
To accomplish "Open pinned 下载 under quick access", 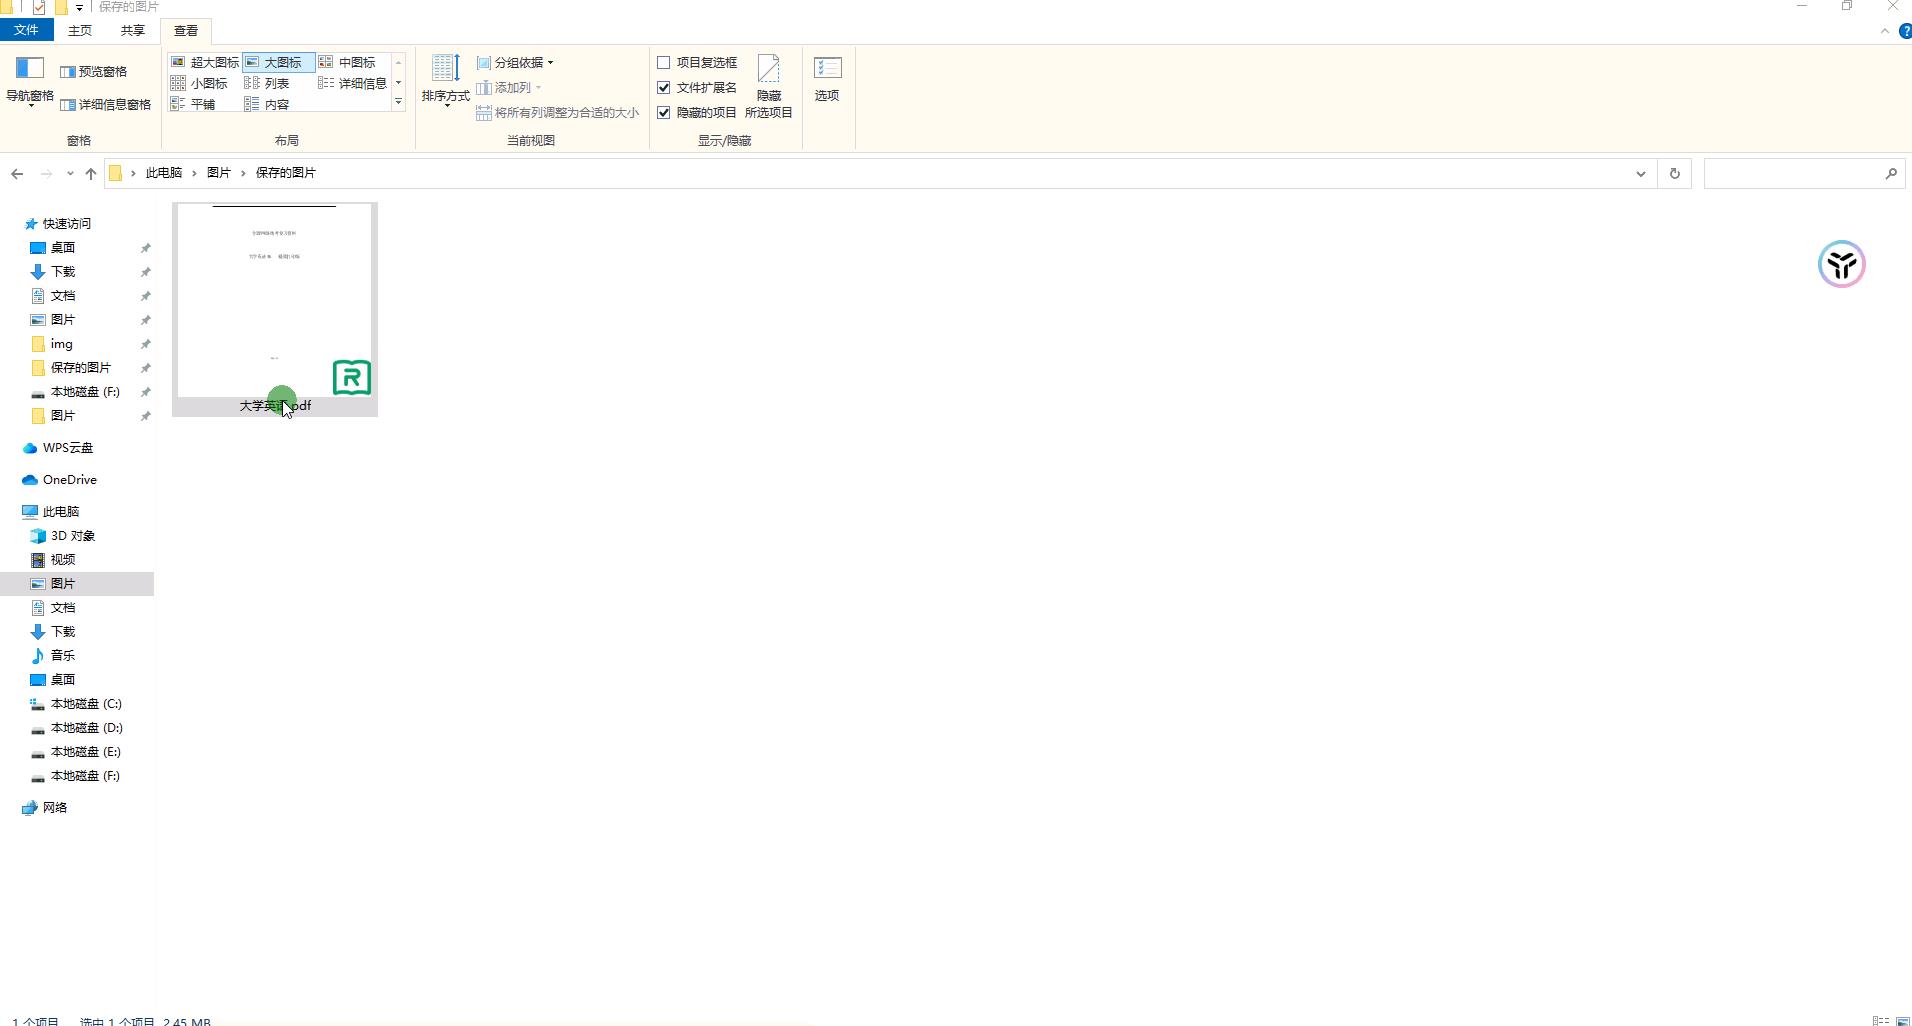I will click(63, 272).
